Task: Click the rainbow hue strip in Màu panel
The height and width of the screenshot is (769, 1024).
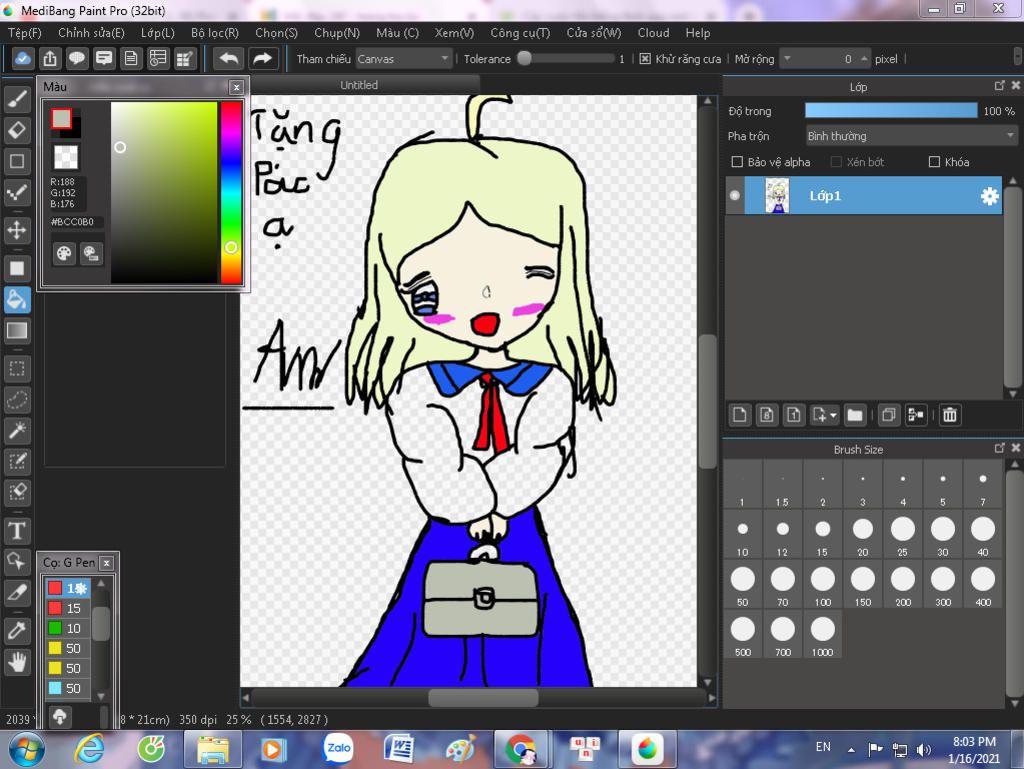Action: pyautogui.click(x=231, y=193)
